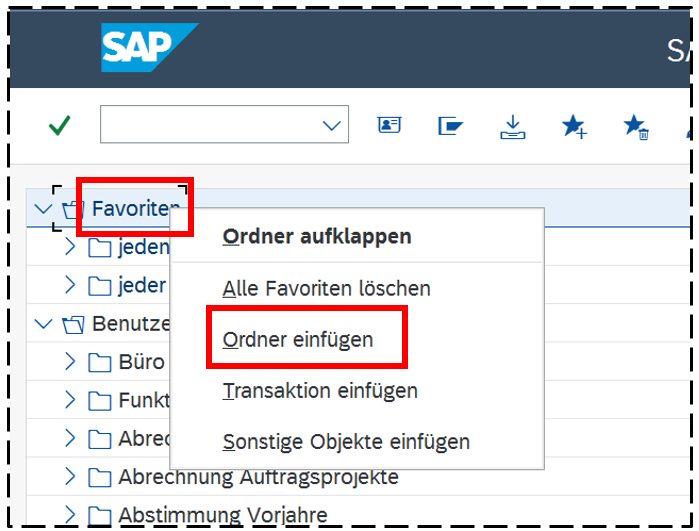
Task: Click into the transaction code field
Action: 210,126
